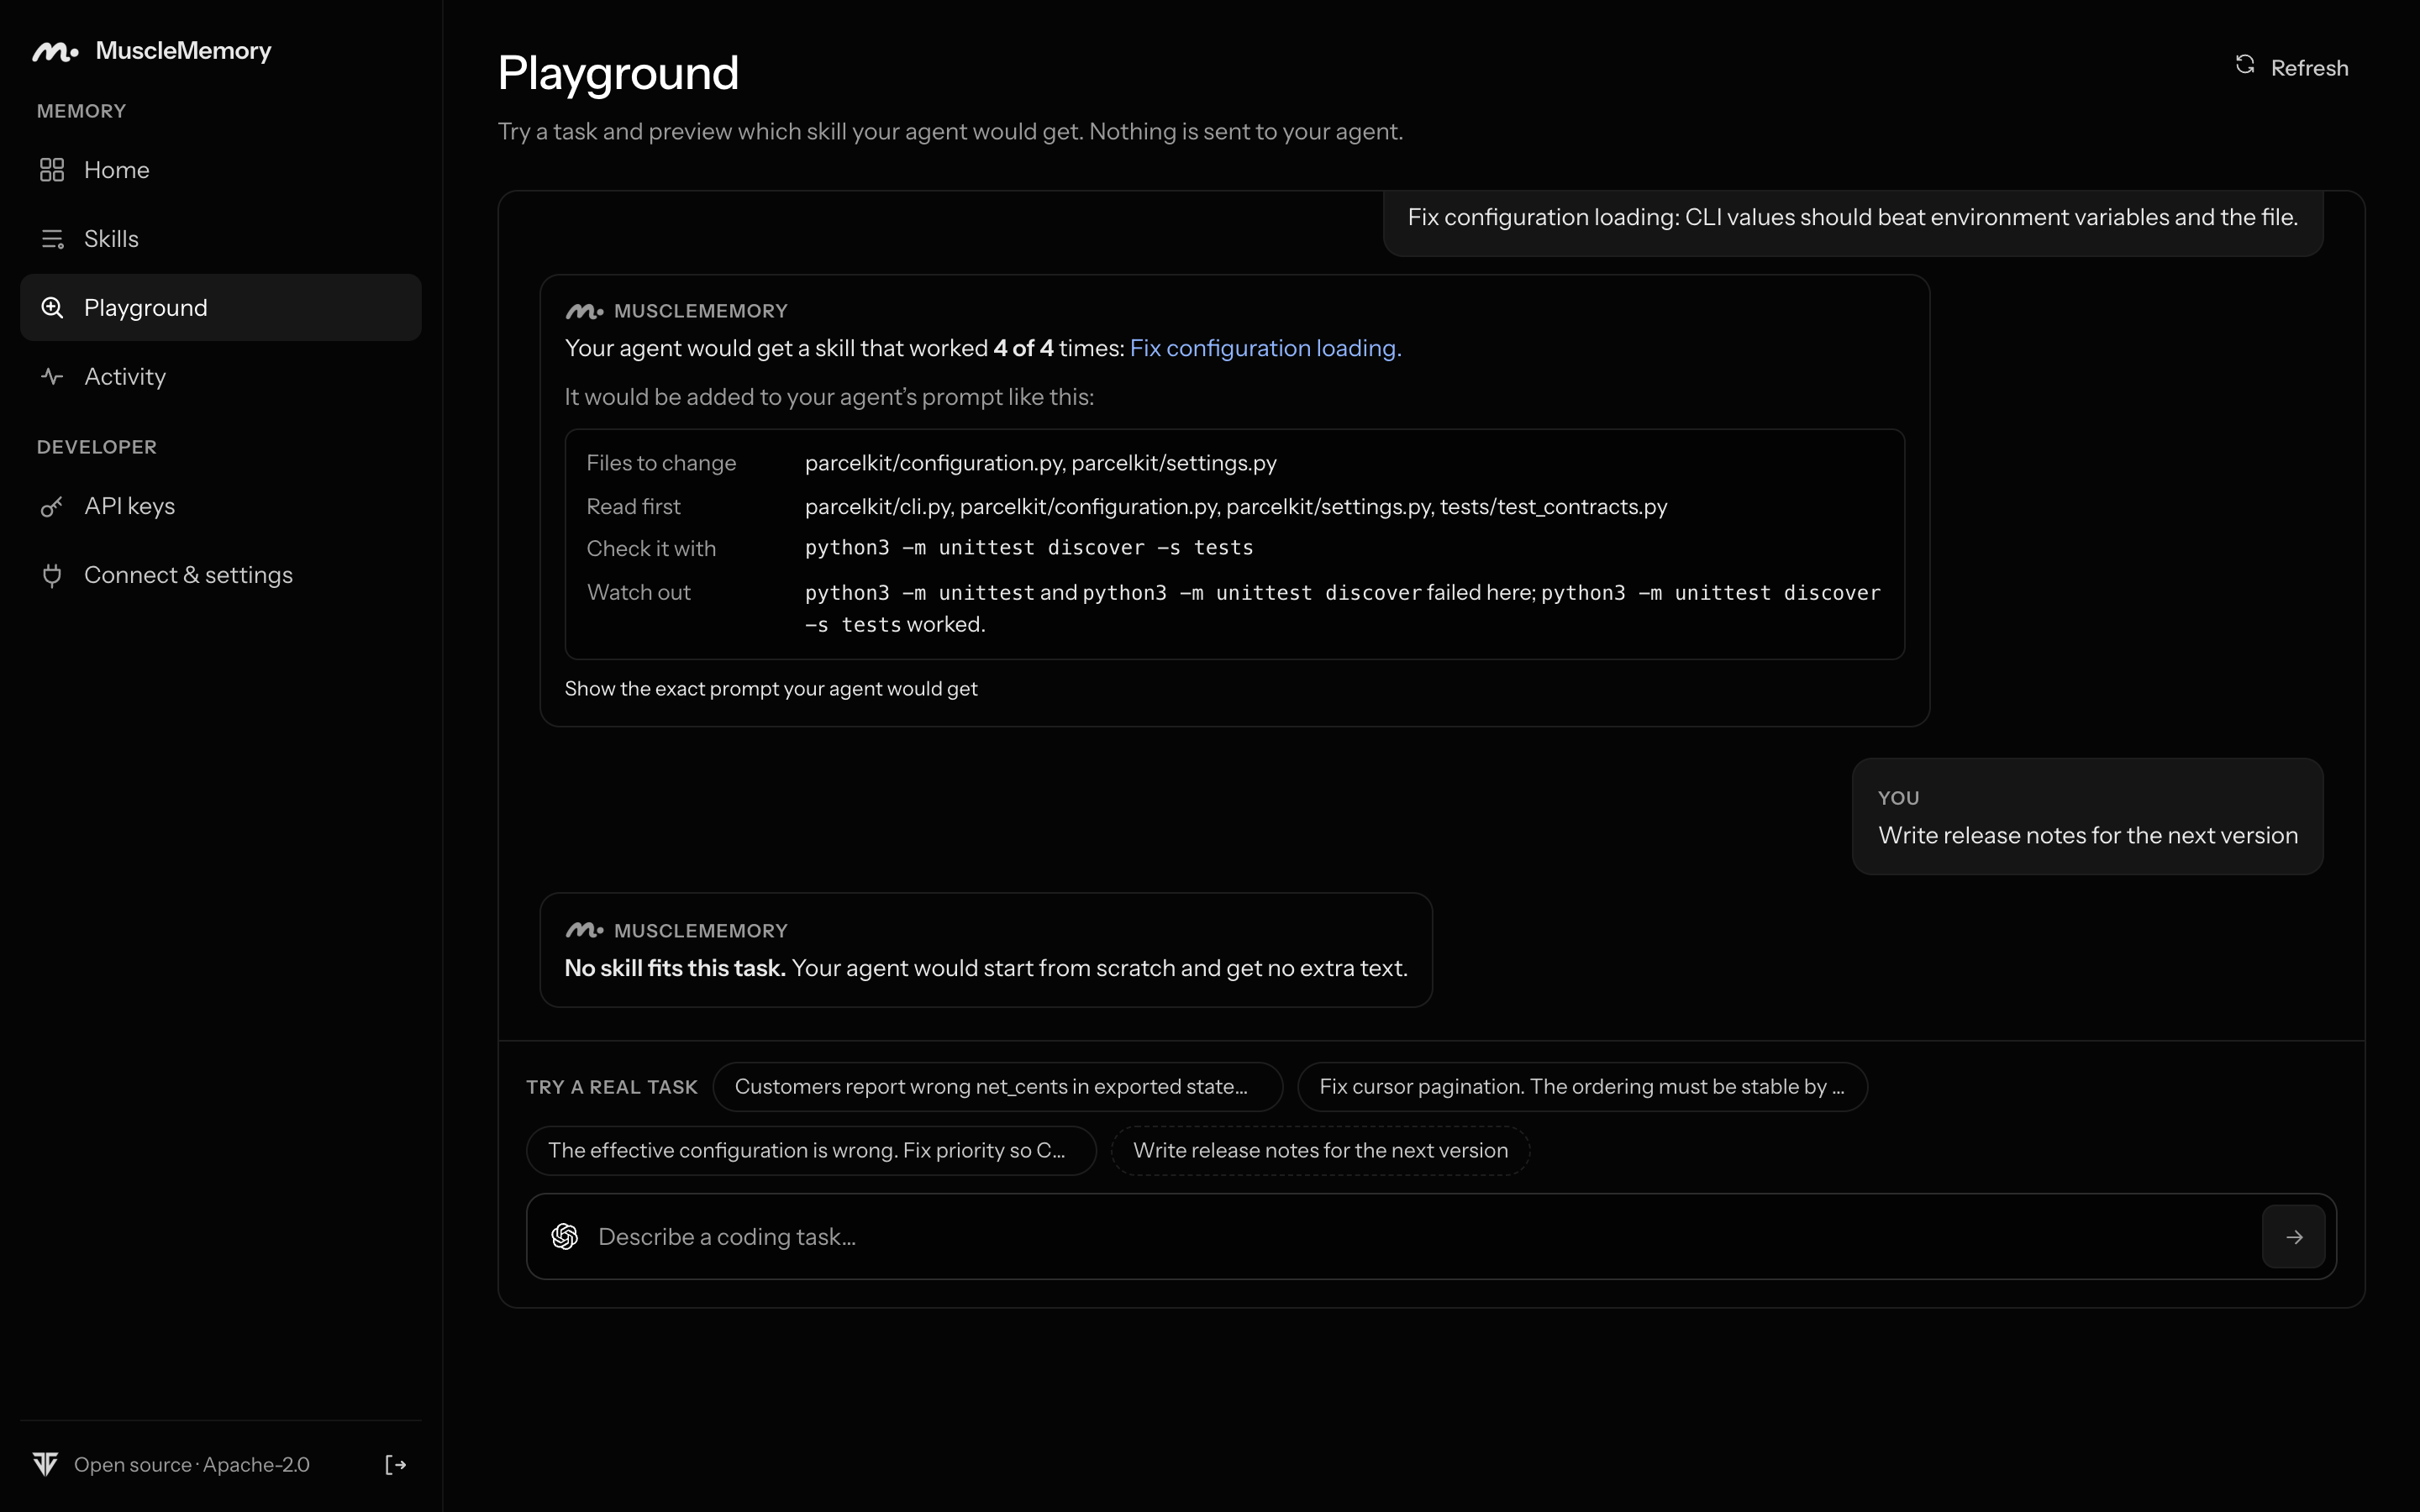Click the 'python3 -m unittest discover -s tests' check command
2420x1512 pixels.
[1029, 548]
